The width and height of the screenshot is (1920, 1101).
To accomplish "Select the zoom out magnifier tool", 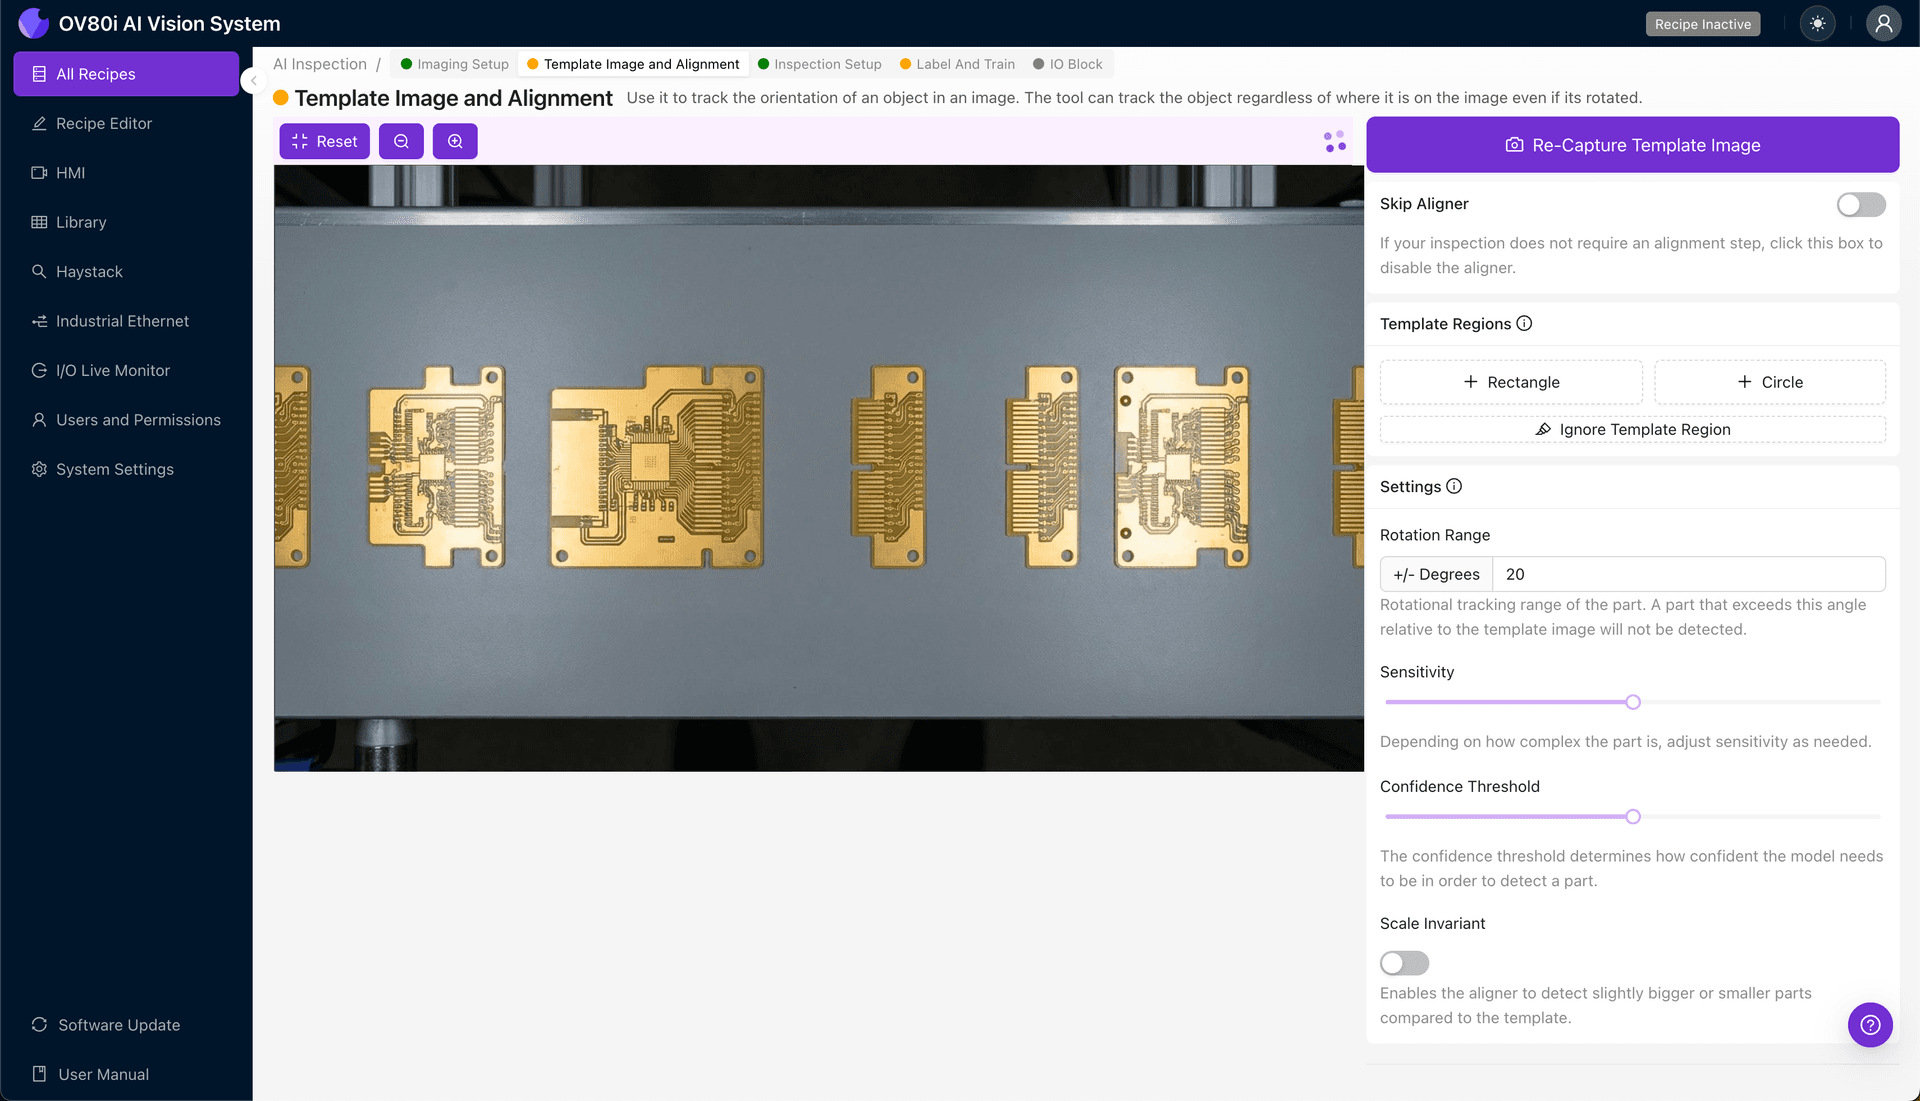I will [x=401, y=141].
